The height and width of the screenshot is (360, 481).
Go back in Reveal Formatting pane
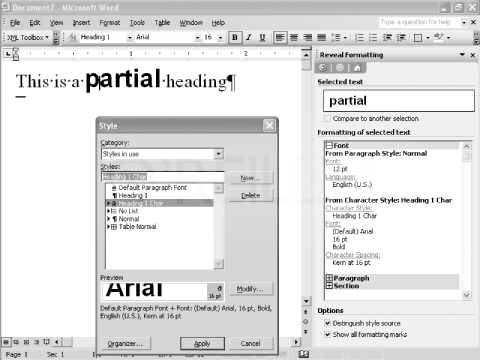tap(322, 68)
